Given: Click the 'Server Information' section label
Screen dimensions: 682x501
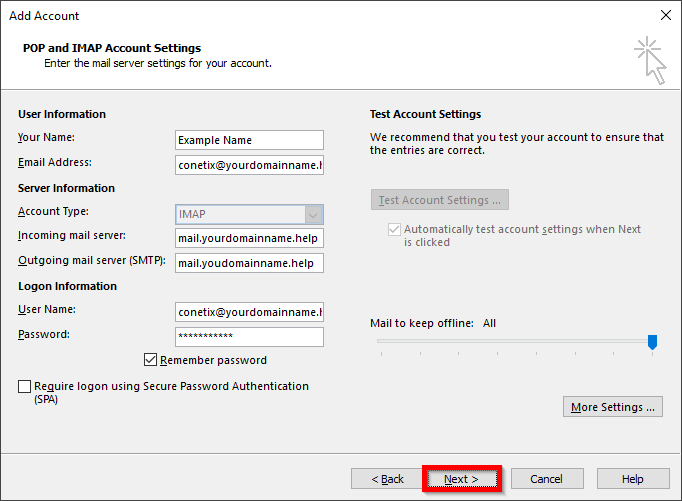Looking at the screenshot, I should tap(66, 188).
